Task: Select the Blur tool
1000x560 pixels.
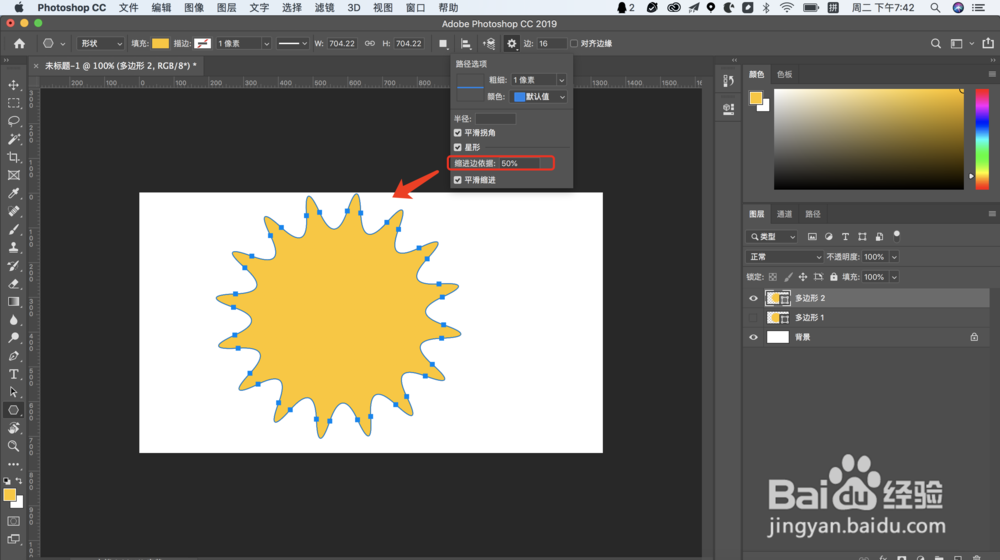Action: [x=13, y=320]
